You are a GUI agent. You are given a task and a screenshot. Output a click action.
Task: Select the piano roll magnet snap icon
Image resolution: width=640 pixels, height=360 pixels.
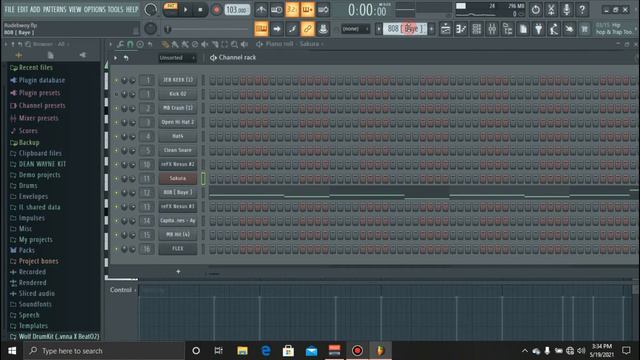tap(130, 44)
